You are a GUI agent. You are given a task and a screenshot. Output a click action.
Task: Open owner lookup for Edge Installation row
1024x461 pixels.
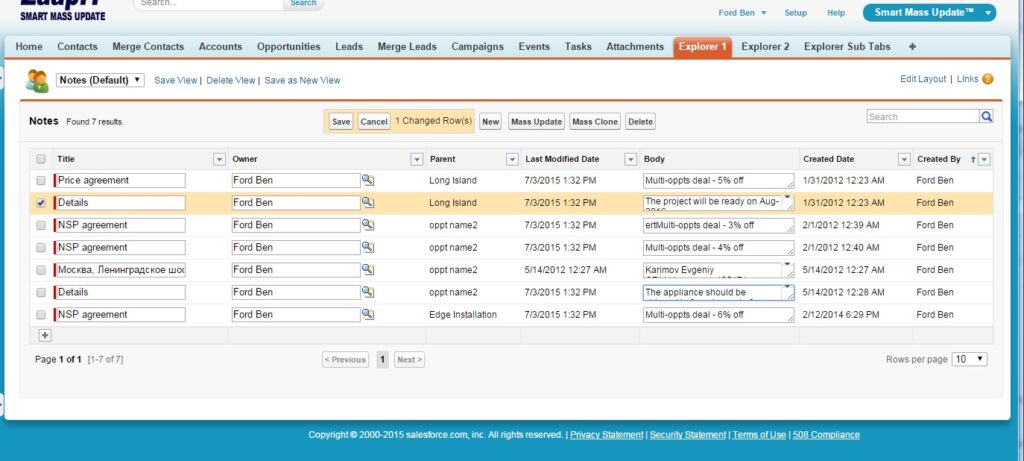pyautogui.click(x=368, y=314)
